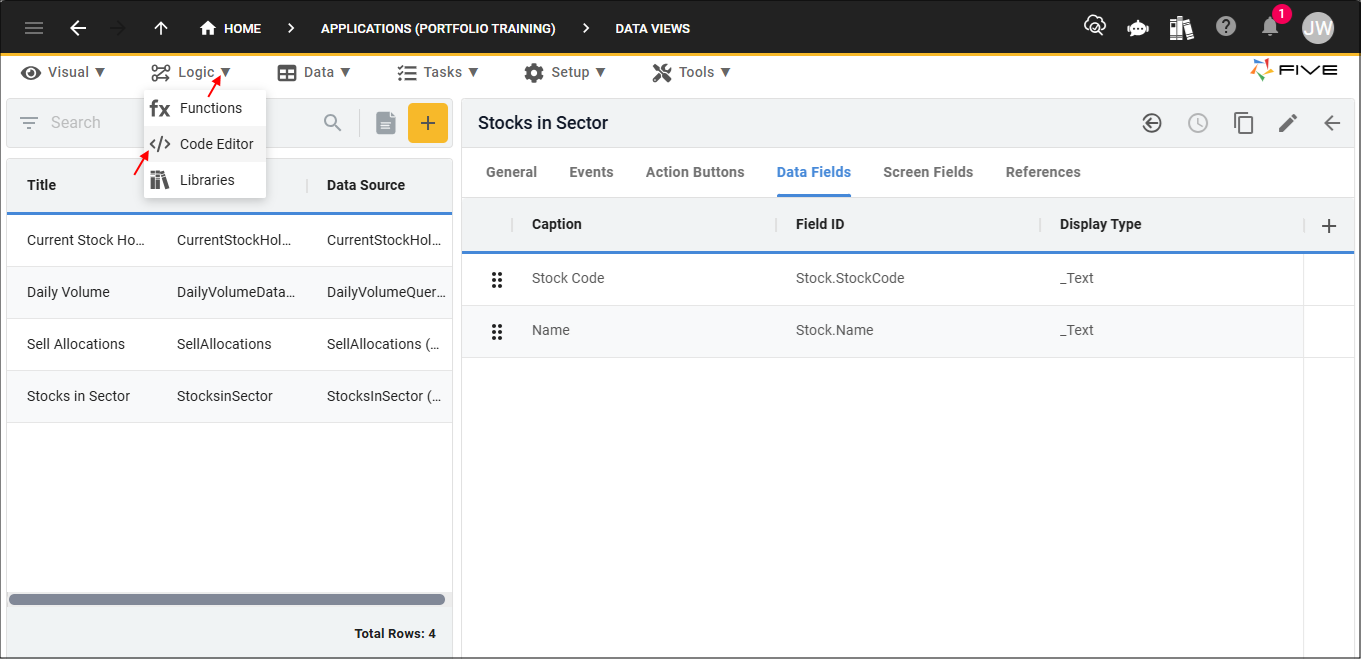Screen dimensions: 1361x659
Task: Expand the Setup menu
Action: click(x=565, y=72)
